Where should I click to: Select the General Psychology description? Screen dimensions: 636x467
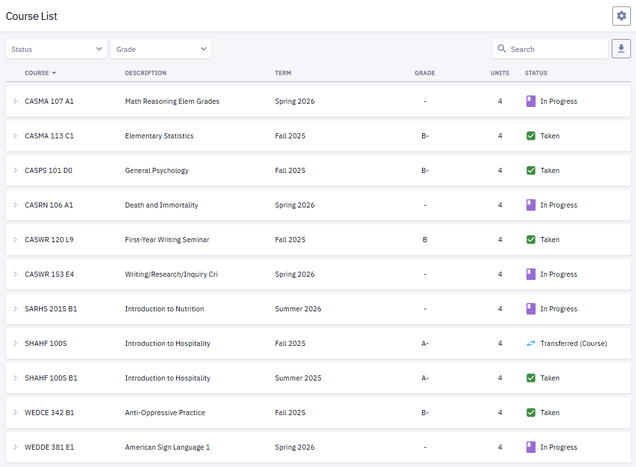[x=157, y=171]
